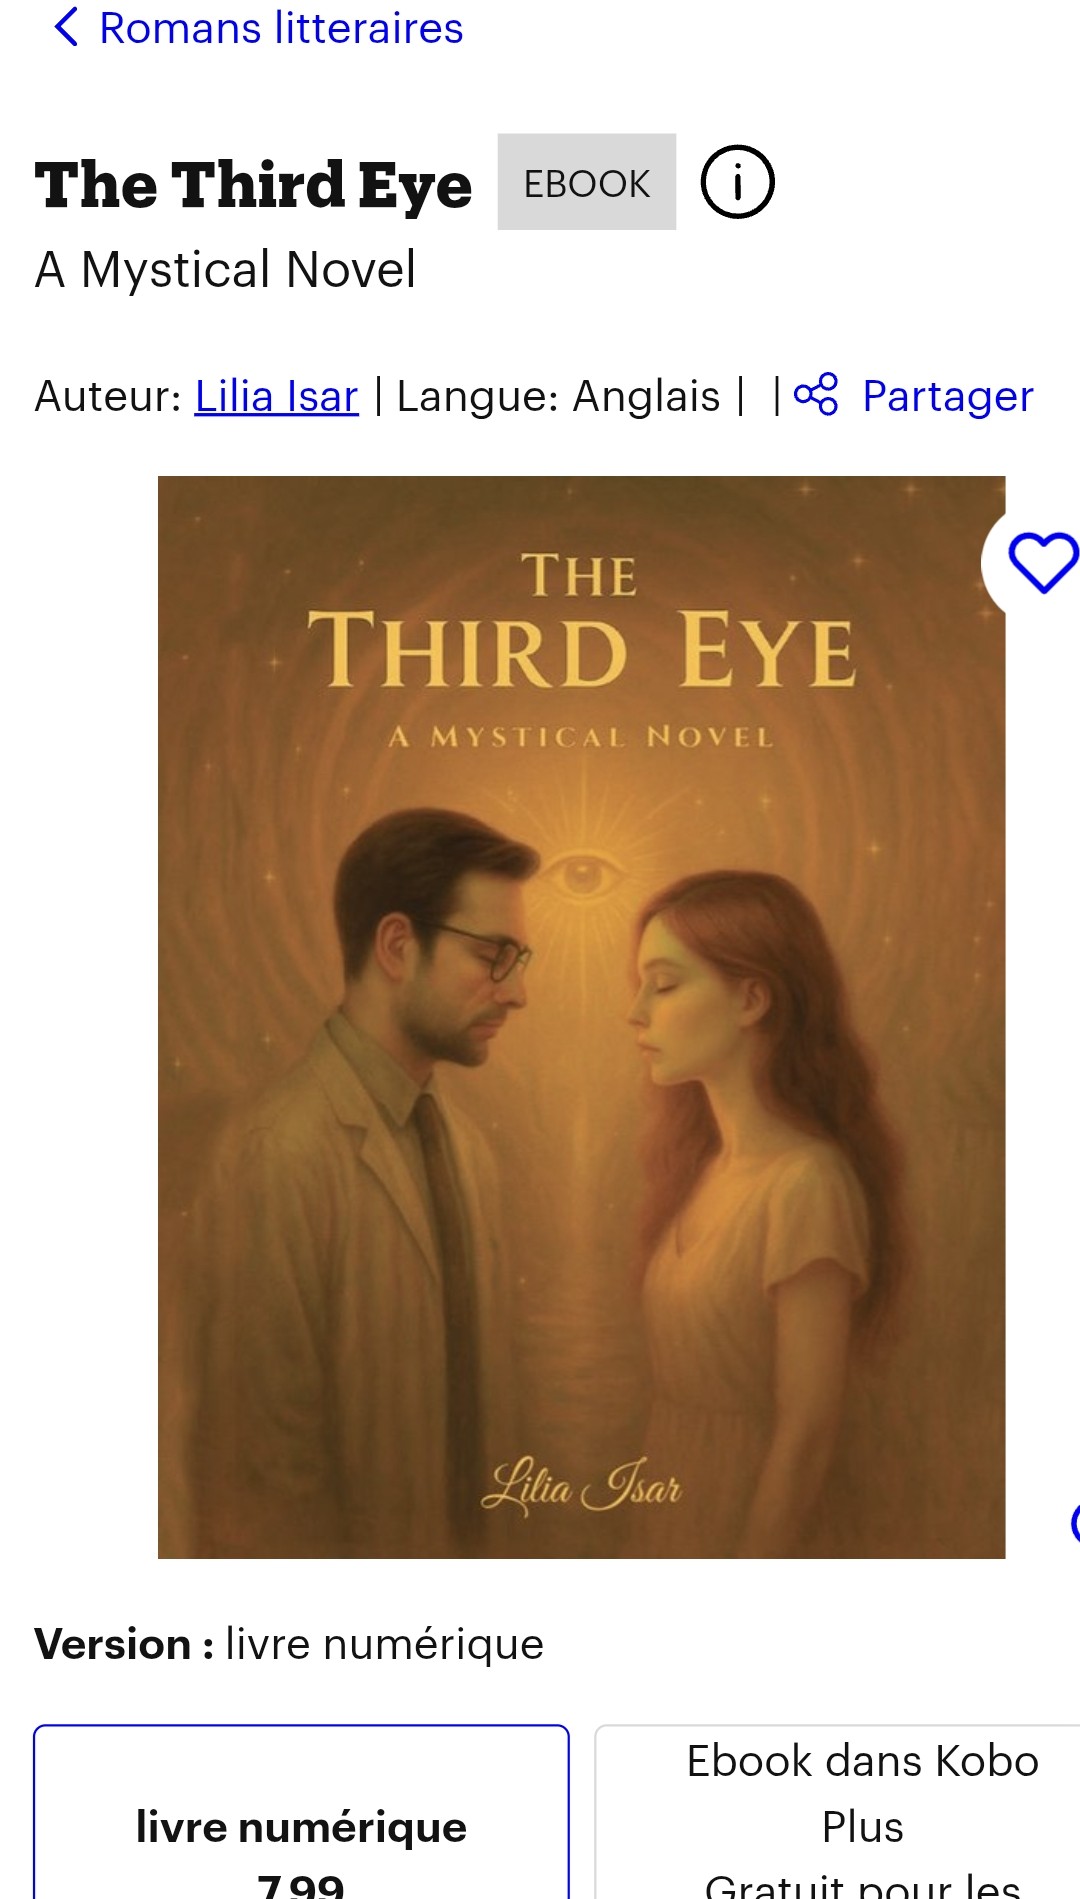
Task: Click the Partager text link
Action: point(947,396)
